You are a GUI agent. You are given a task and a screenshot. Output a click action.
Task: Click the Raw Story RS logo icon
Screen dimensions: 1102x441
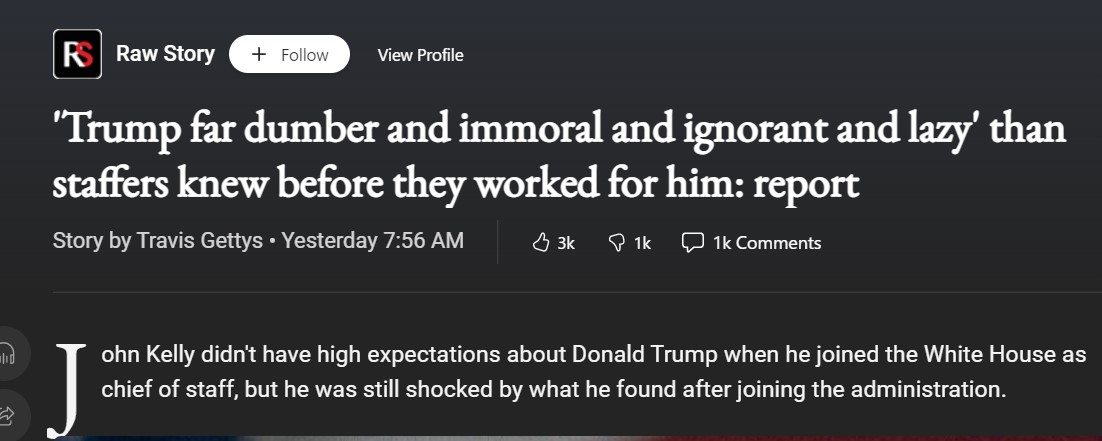point(77,54)
